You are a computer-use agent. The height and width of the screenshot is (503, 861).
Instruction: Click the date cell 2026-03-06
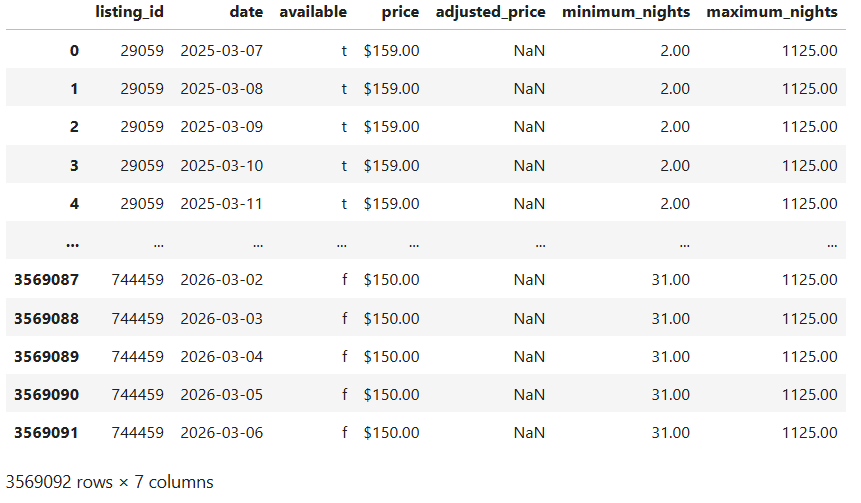click(222, 432)
